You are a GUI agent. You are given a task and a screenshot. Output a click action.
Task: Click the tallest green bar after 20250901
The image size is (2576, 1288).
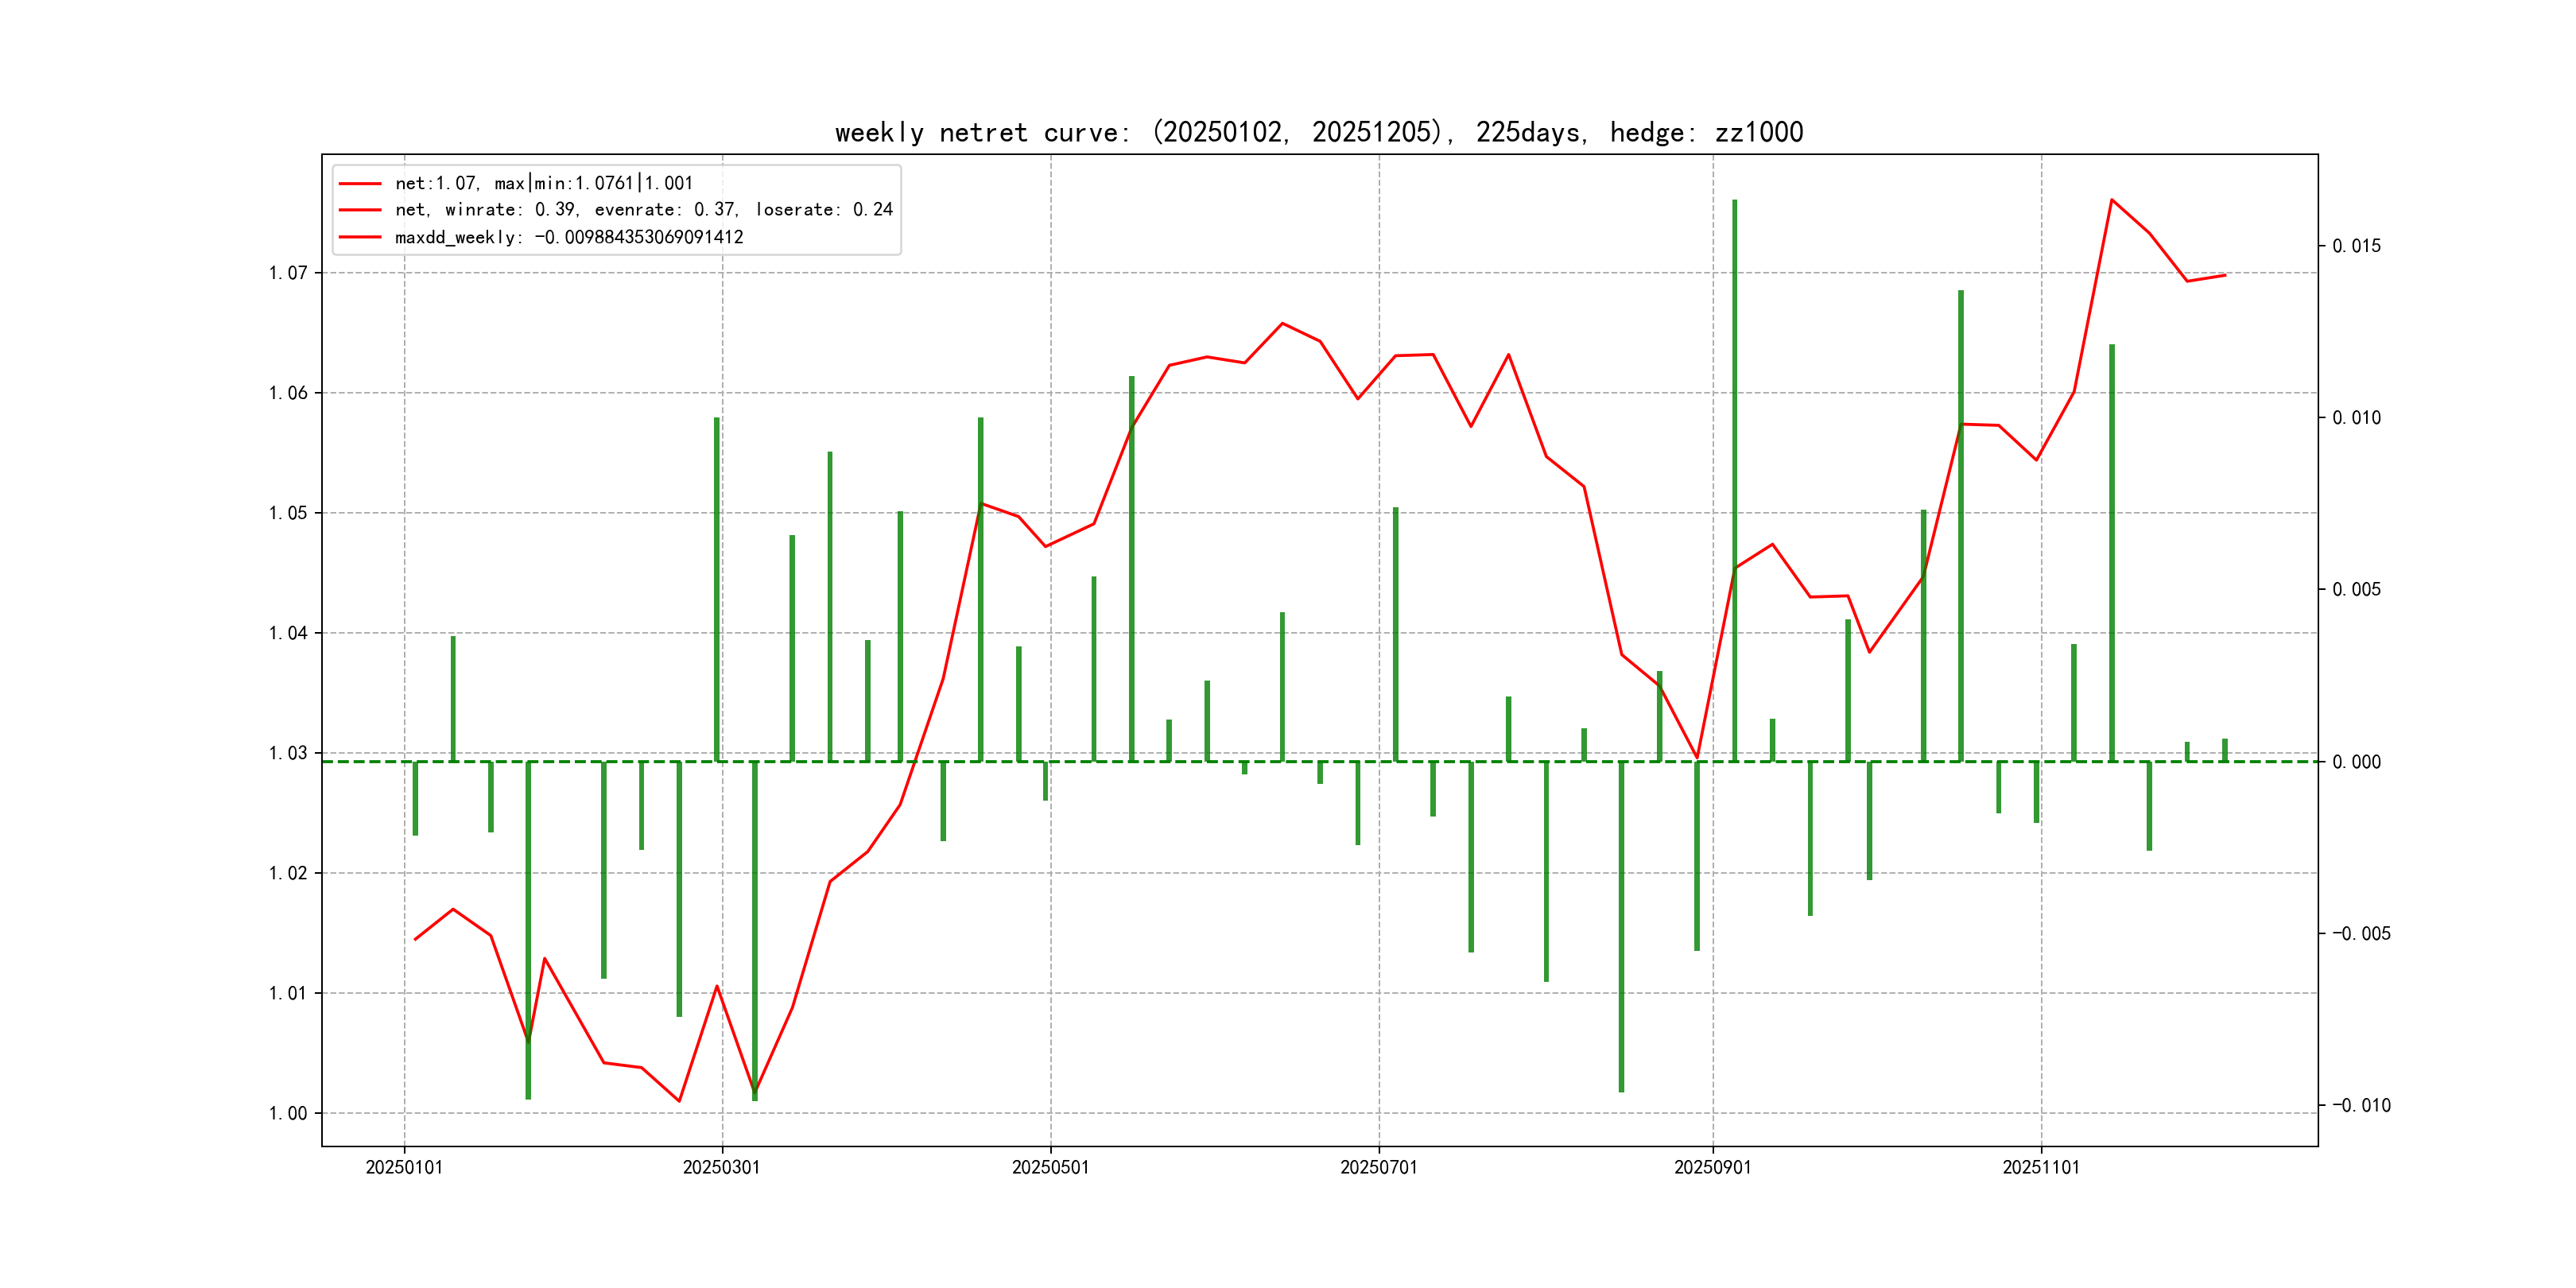pos(1734,480)
